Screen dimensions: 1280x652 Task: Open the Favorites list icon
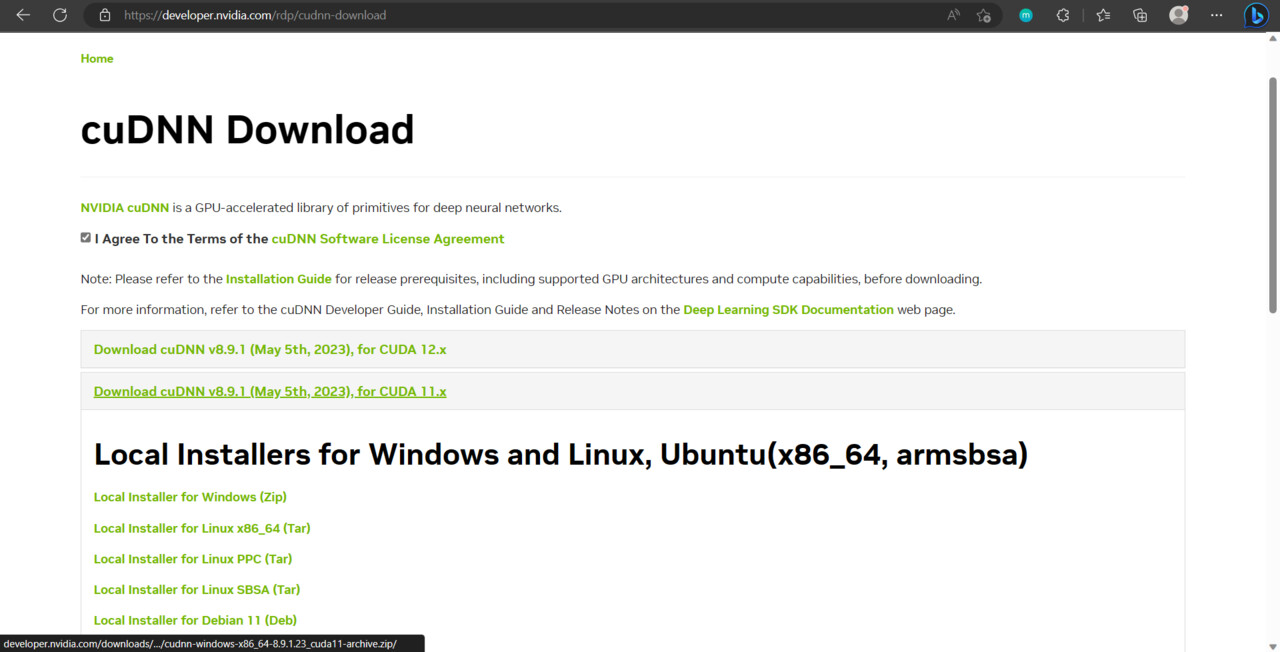[1103, 15]
